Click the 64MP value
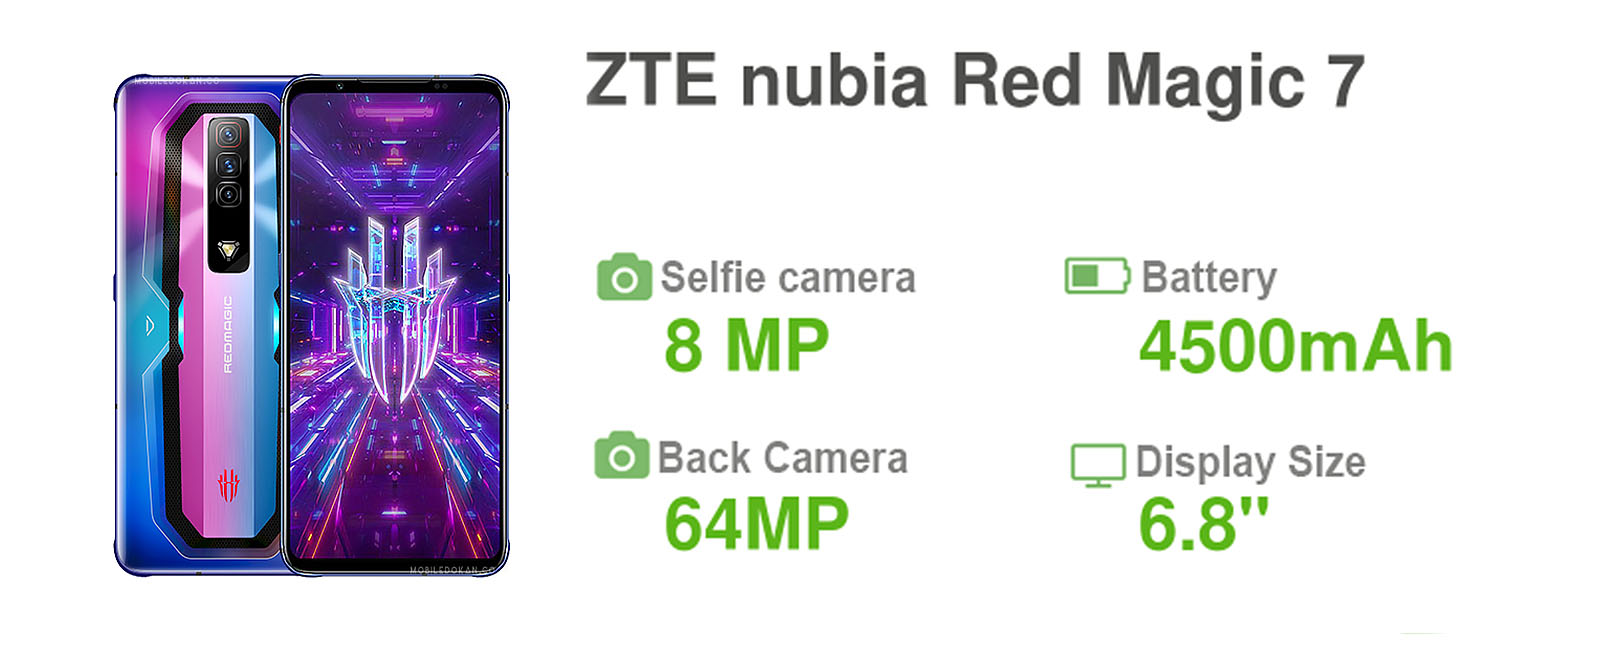Viewport: 1600px width, 650px height. coord(757,523)
